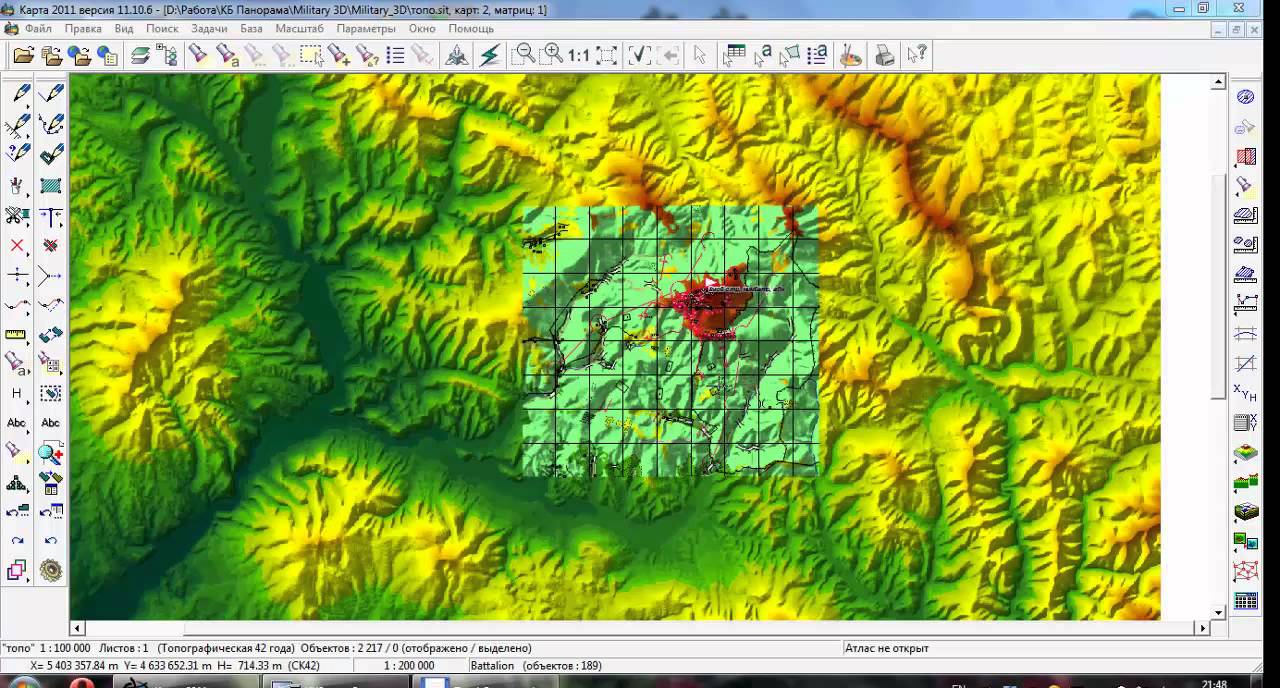This screenshot has width=1280, height=688.
Task: Click the 1 : 200 000 scale in status bar
Action: coord(409,666)
